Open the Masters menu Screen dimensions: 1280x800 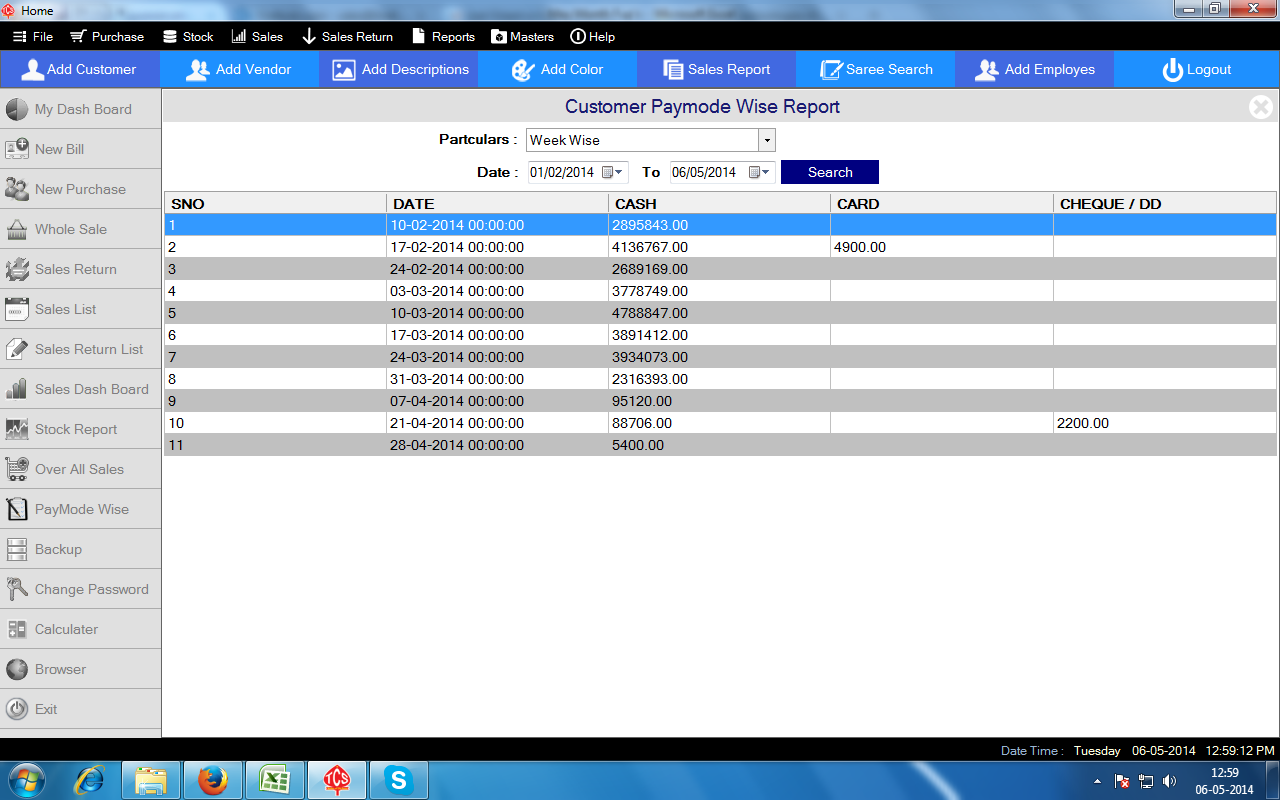click(522, 37)
